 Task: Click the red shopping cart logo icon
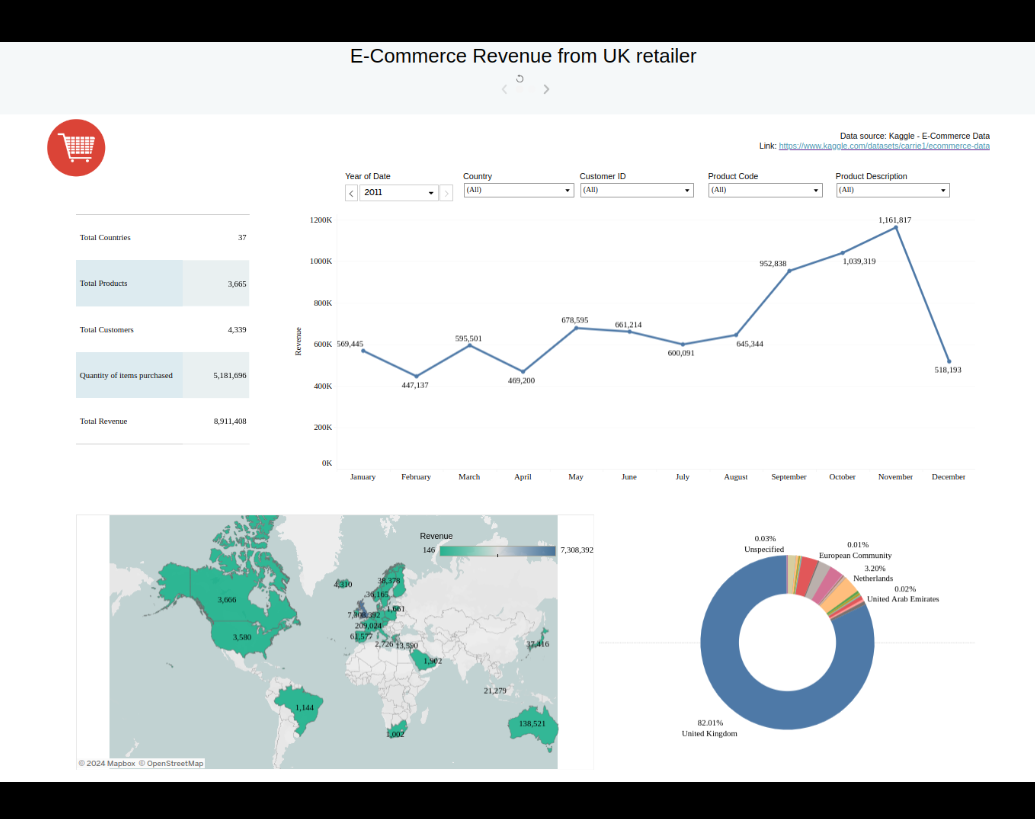point(75,147)
